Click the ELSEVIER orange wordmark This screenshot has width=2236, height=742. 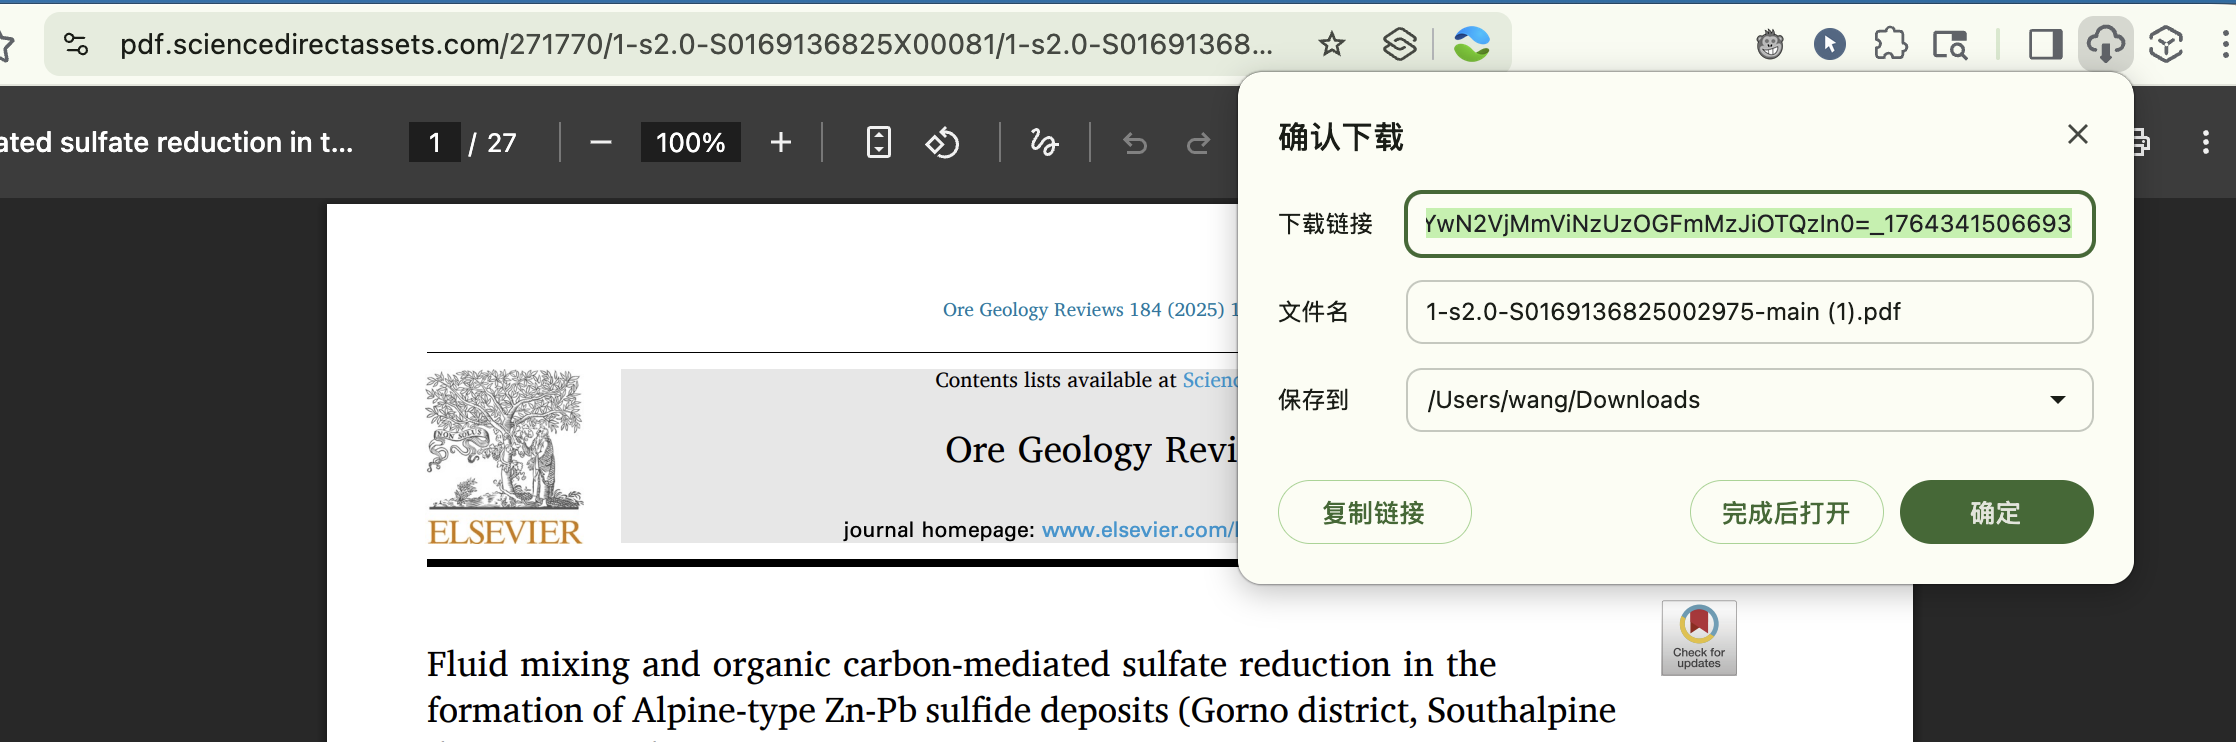(505, 532)
